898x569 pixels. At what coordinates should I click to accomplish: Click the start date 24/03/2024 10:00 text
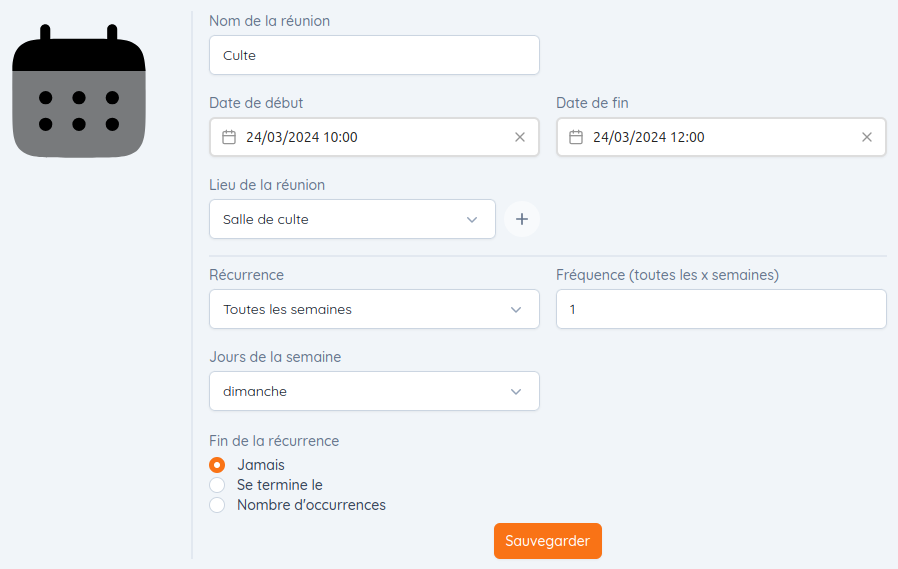coord(302,137)
